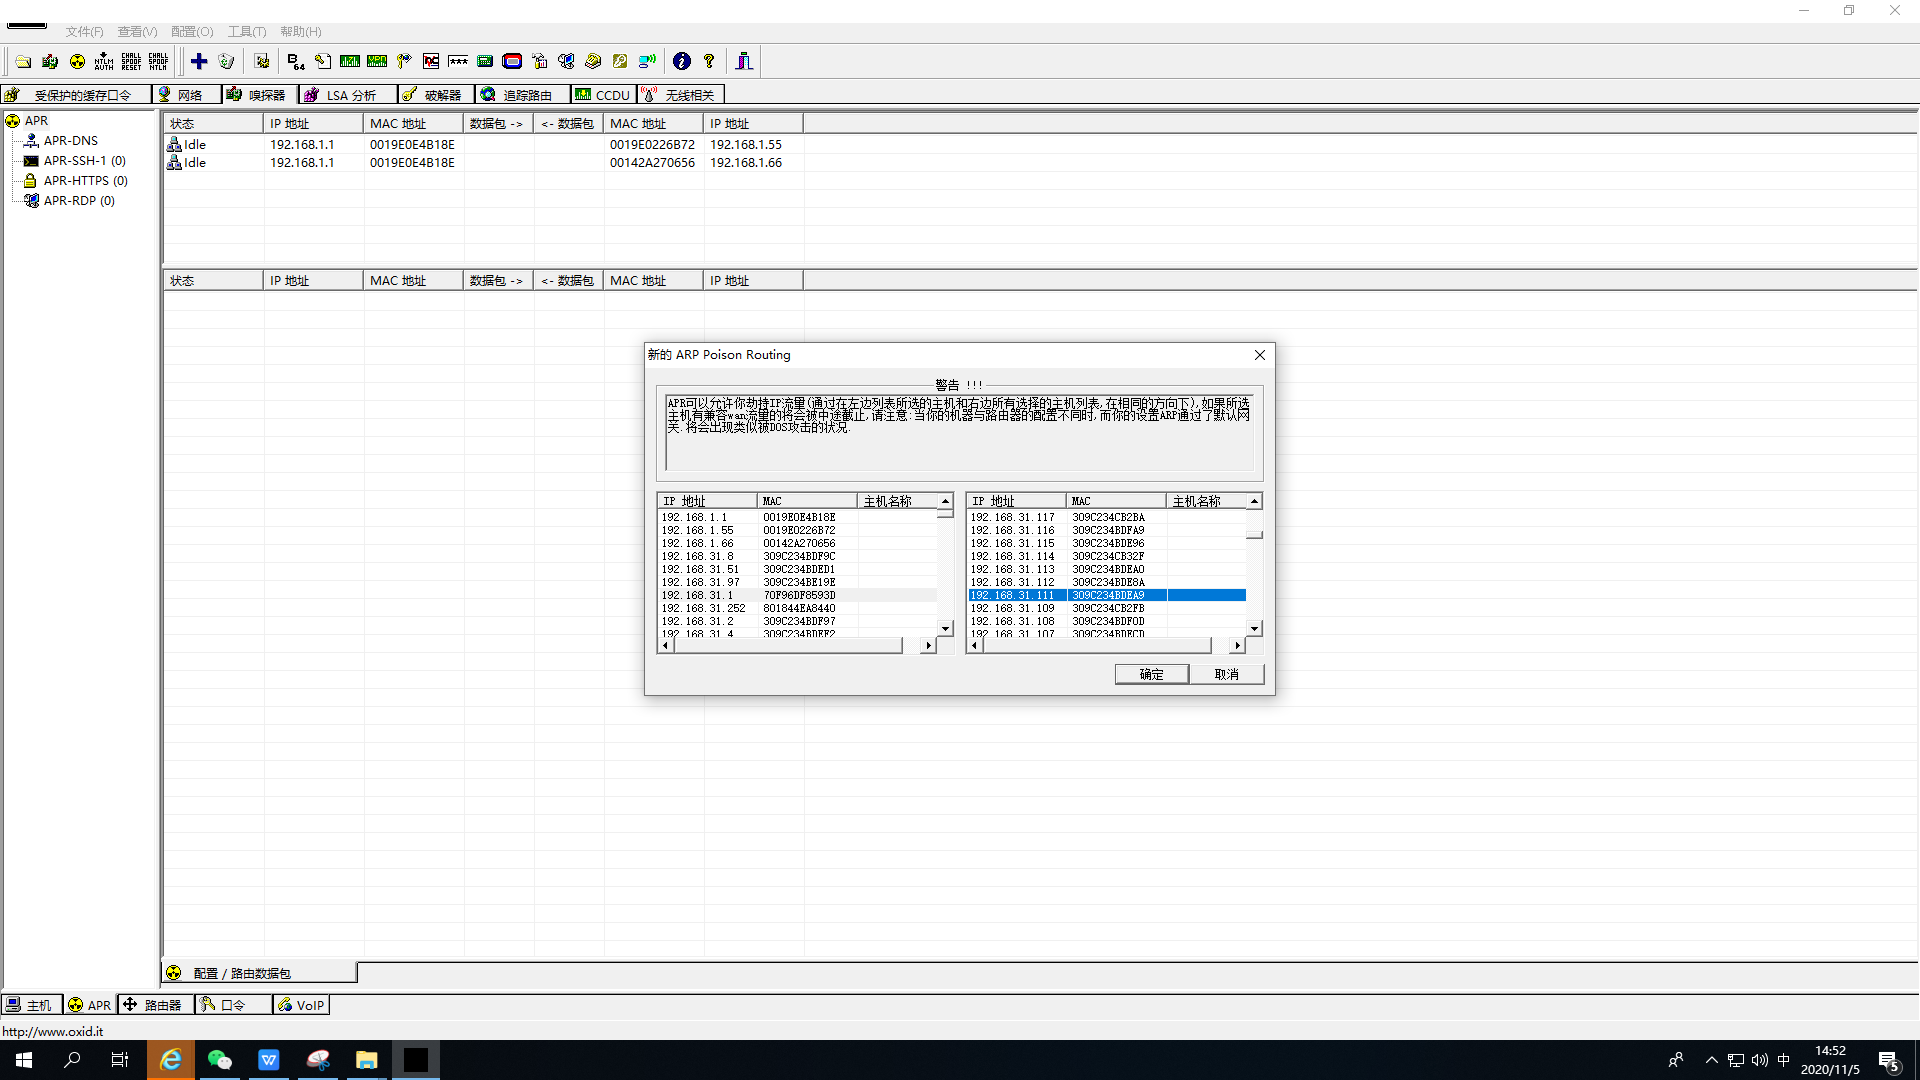Click the blue info About icon
Screen dimensions: 1920x1080
click(682, 62)
